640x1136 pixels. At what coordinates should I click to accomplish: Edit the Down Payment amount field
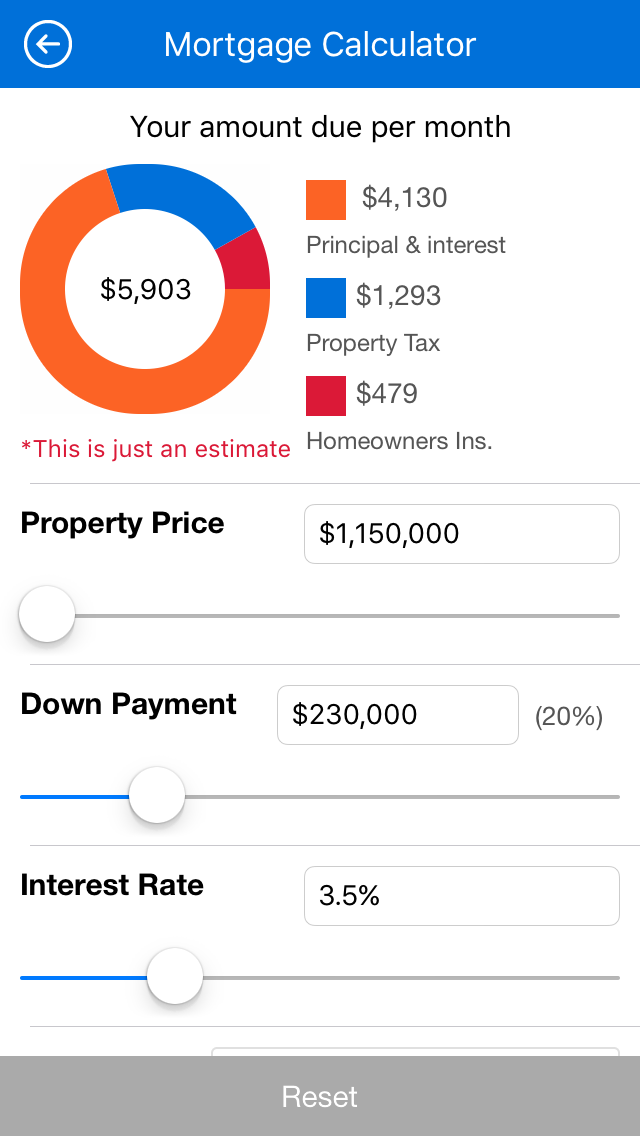tap(397, 715)
